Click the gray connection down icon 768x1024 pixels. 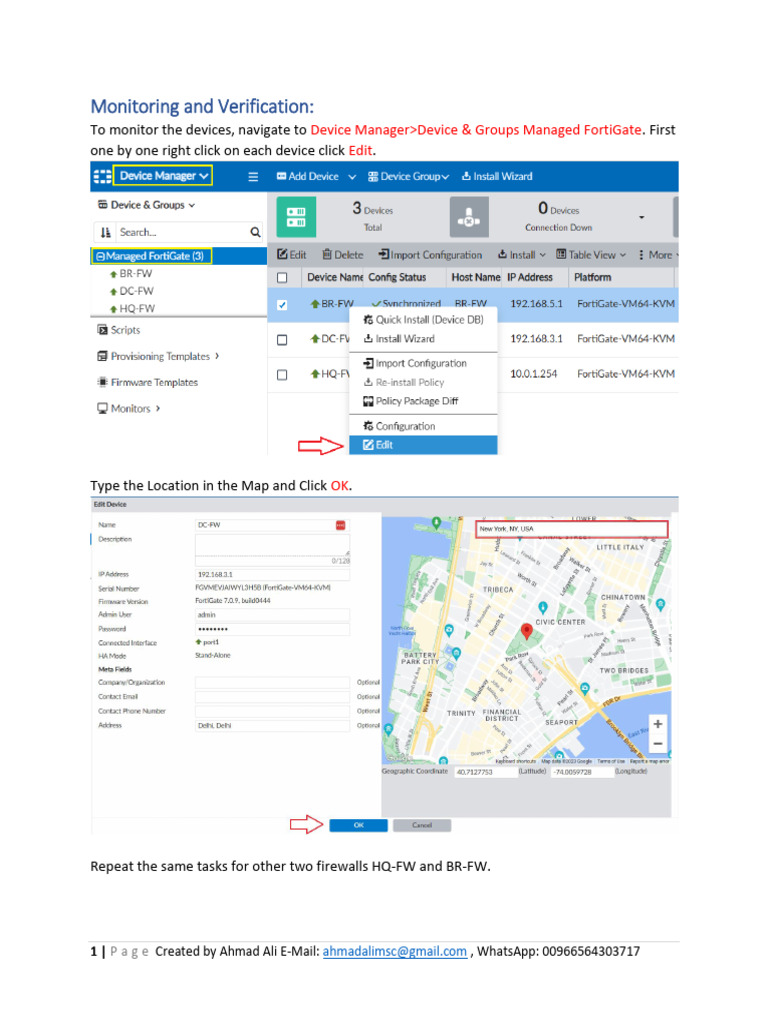tap(469, 217)
